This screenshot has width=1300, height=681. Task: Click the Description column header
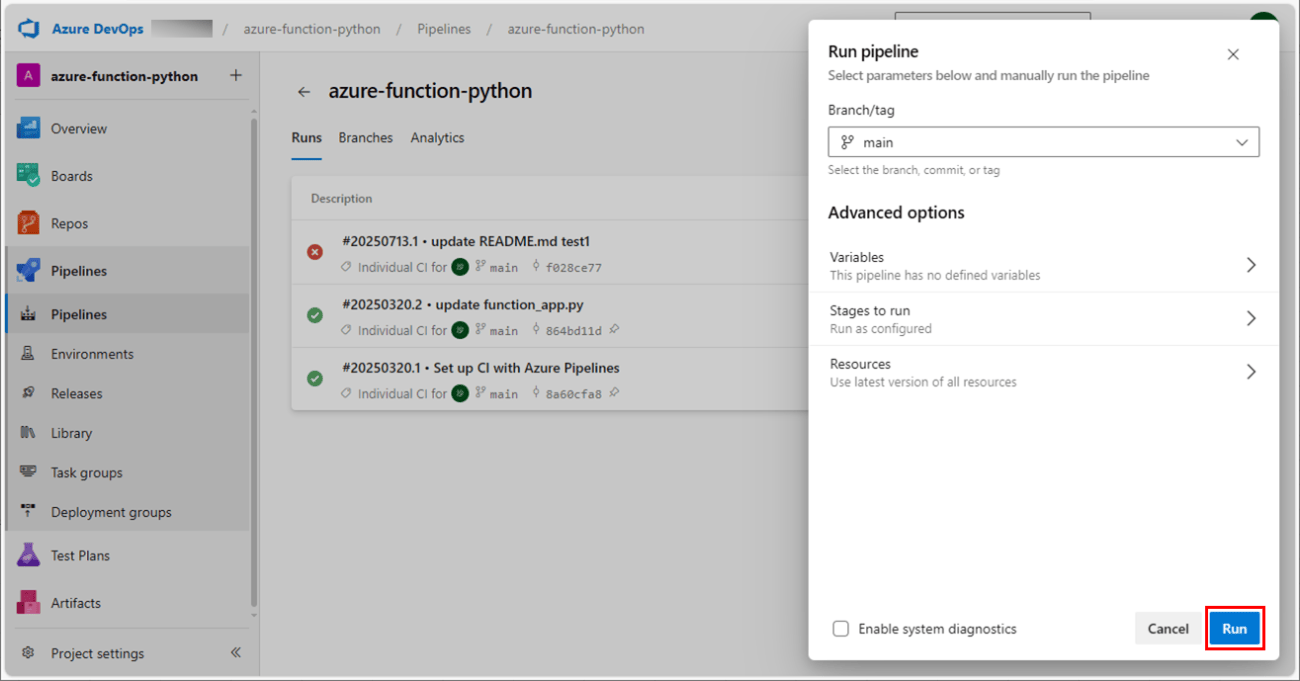tap(341, 199)
